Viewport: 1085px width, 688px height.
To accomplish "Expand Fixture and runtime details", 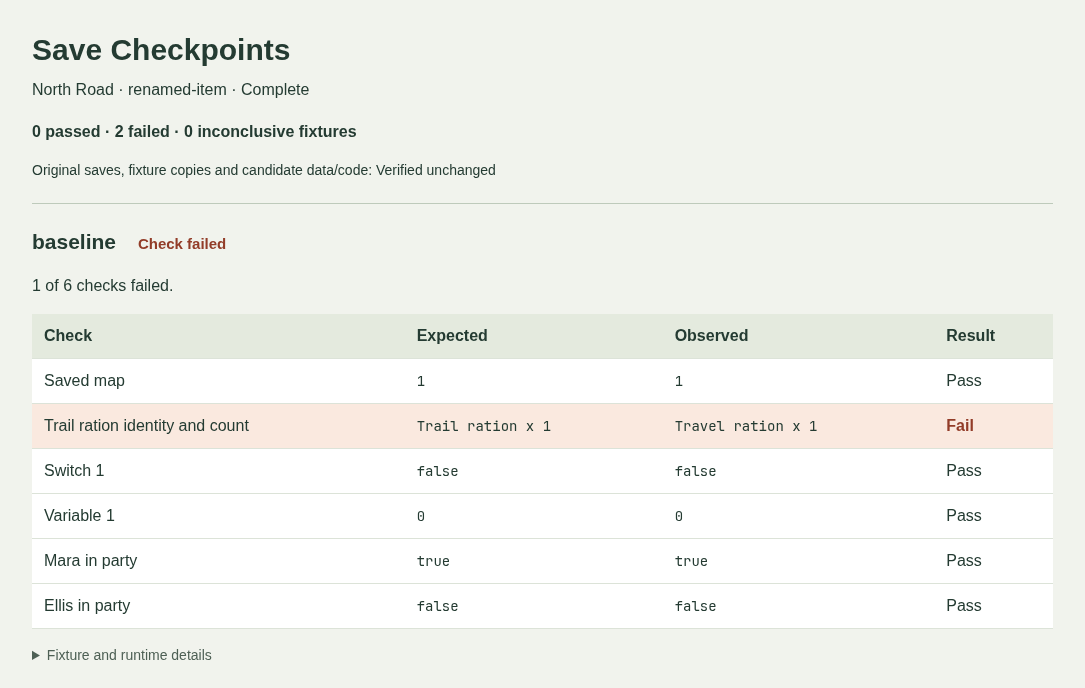I will point(122,655).
